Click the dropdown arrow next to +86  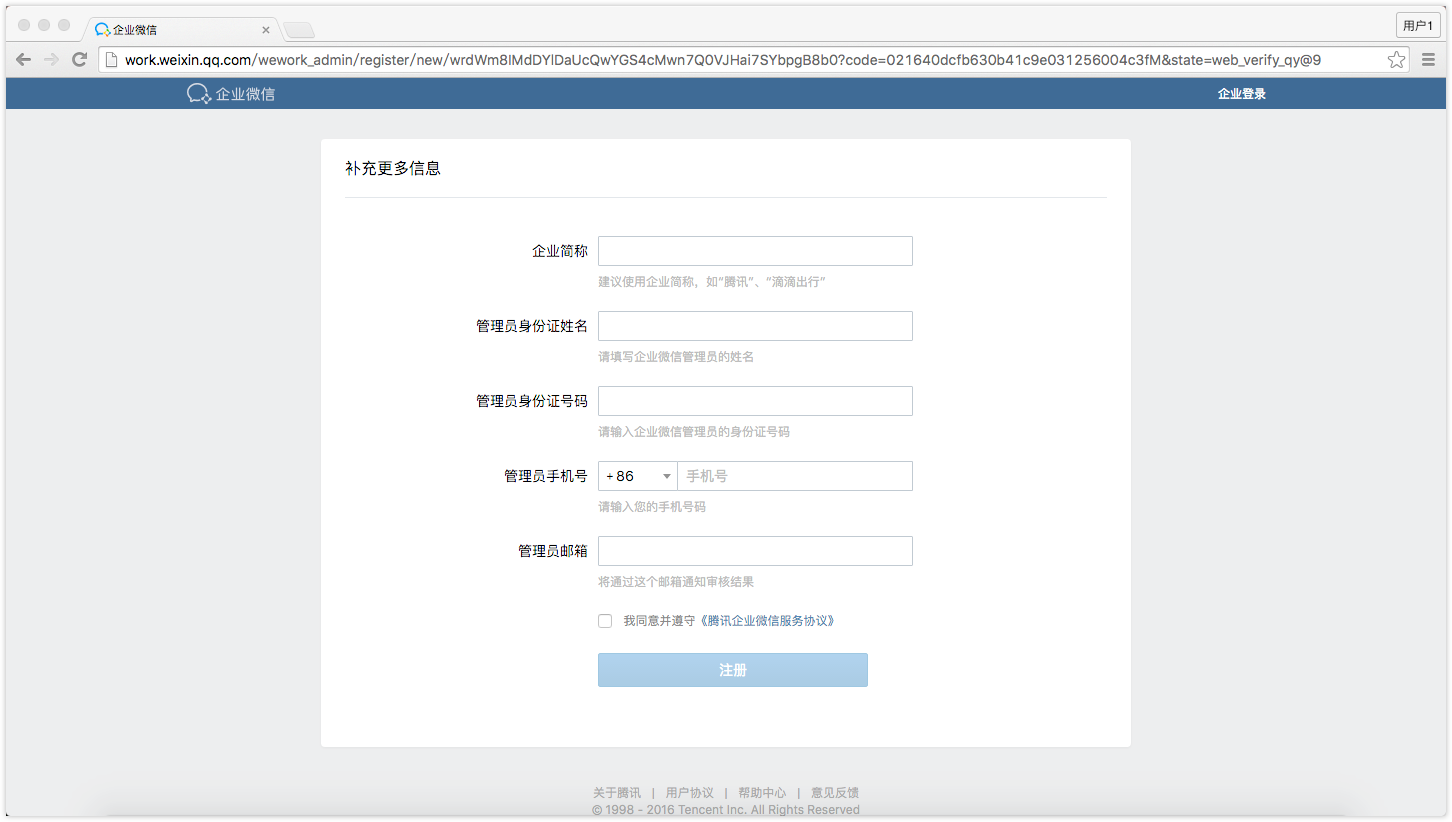(x=666, y=475)
